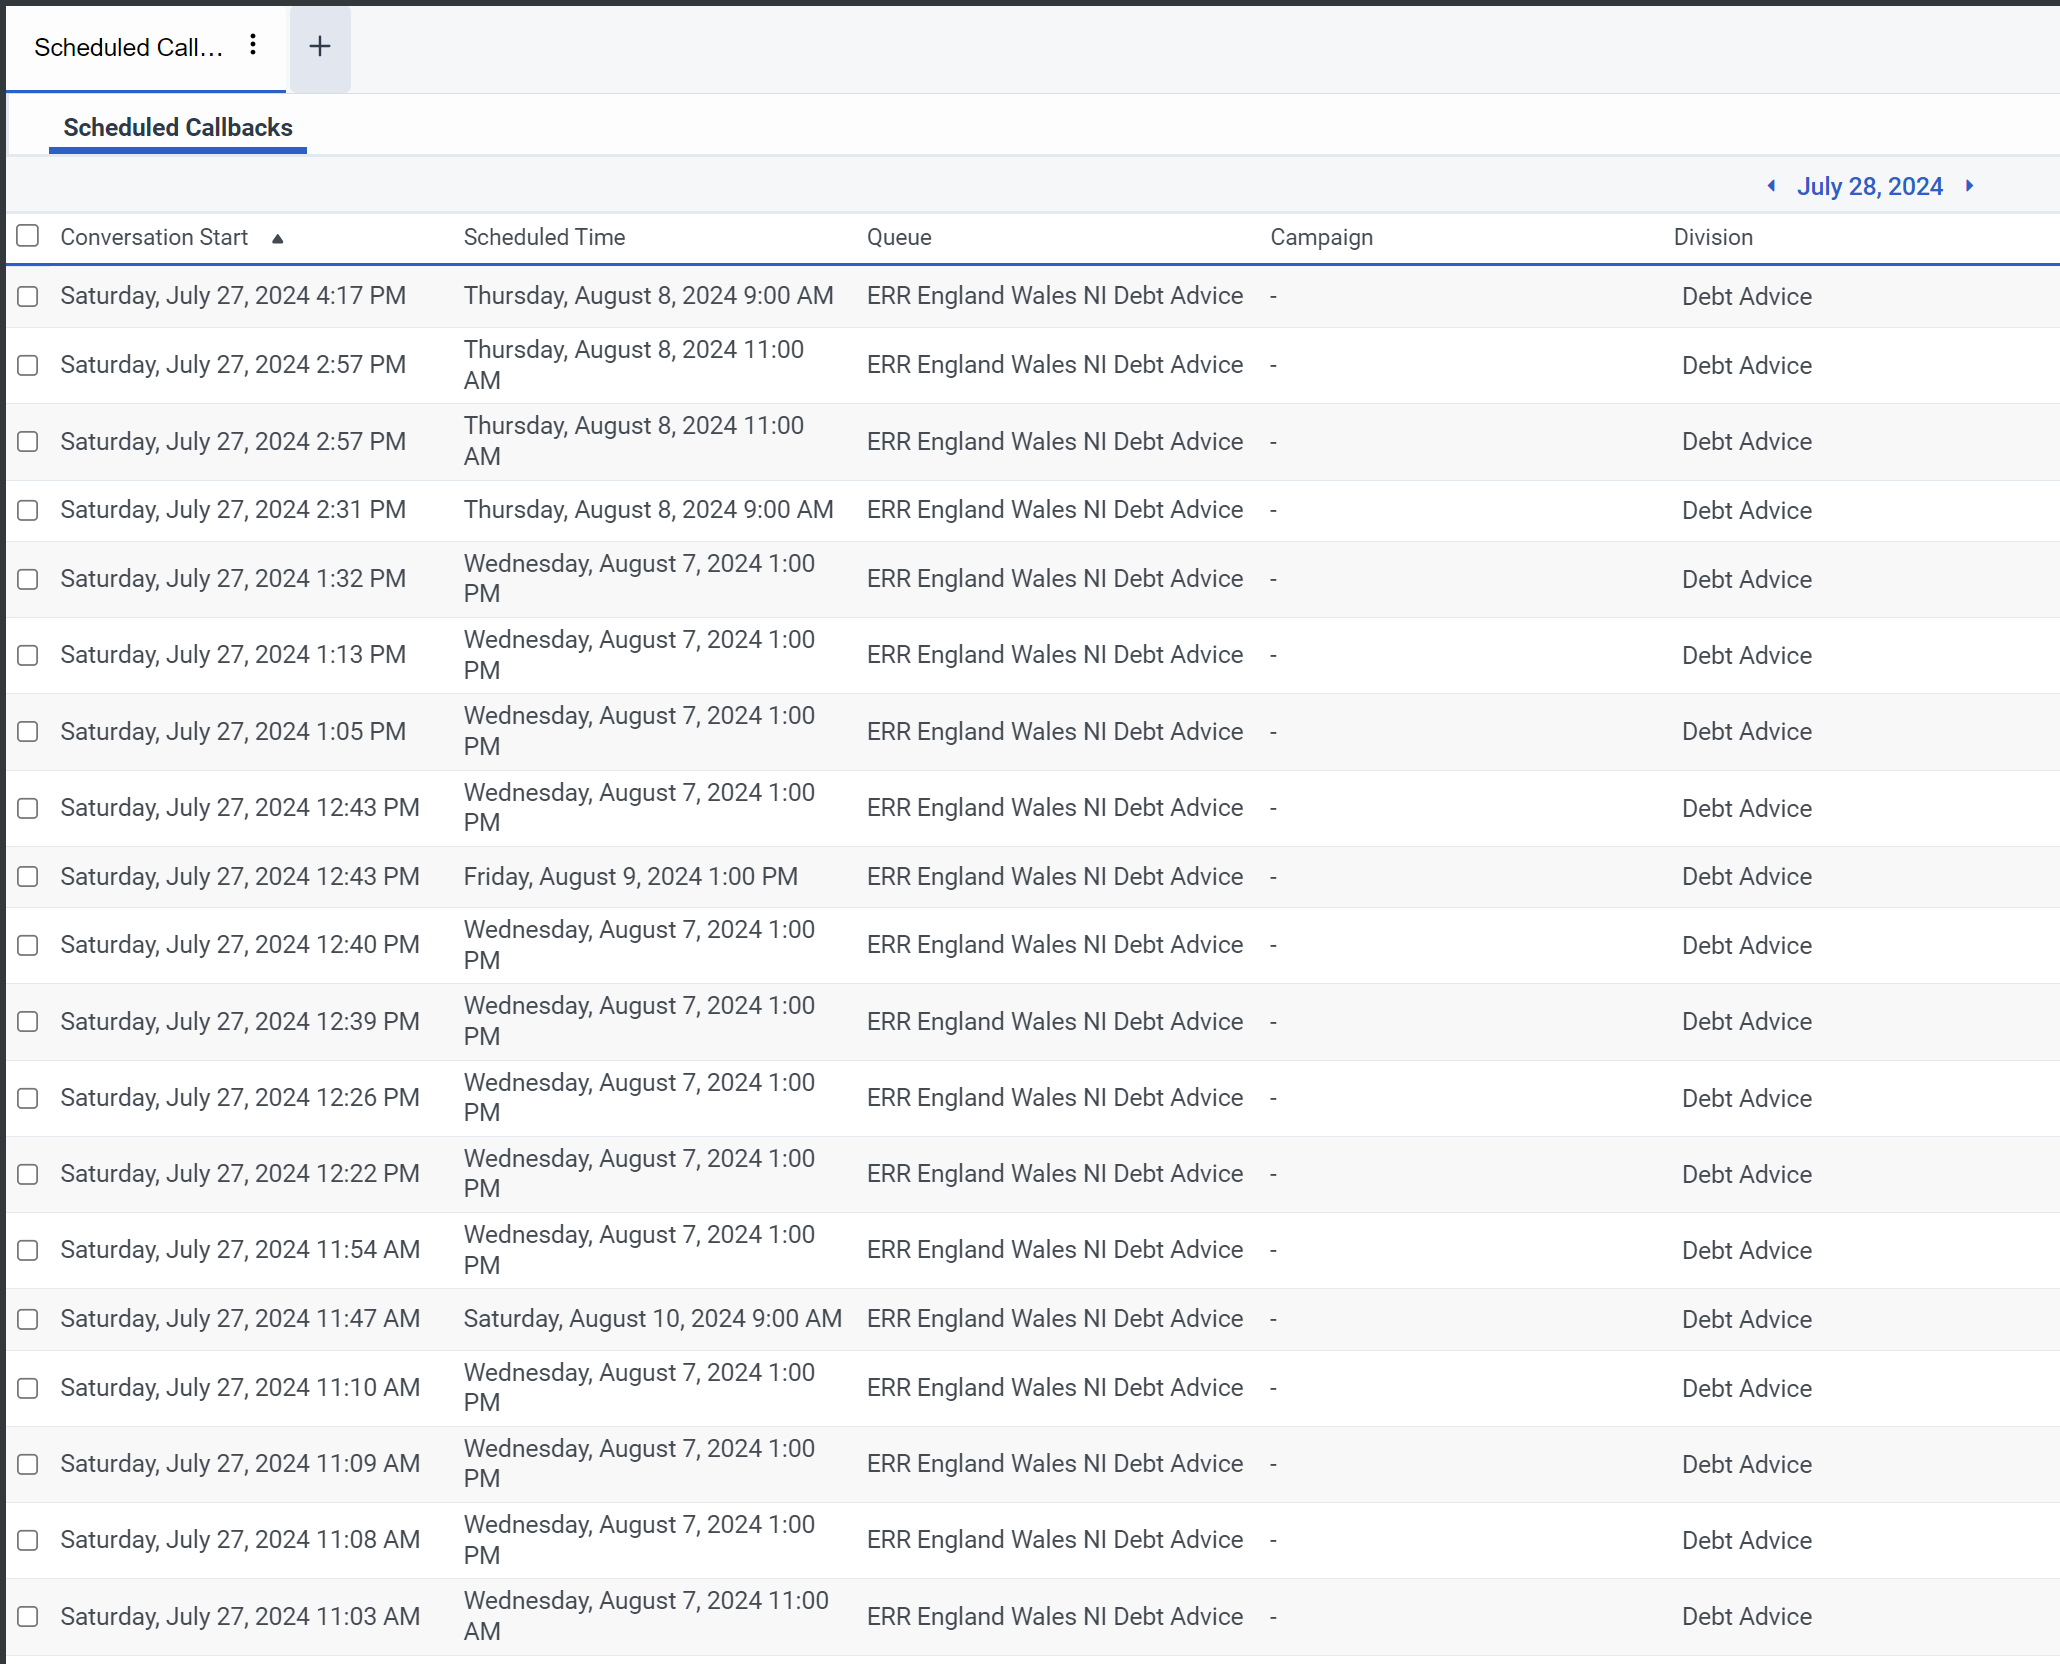
Task: Select the callback row scheduled for Saturday, August 10
Action: point(28,1319)
